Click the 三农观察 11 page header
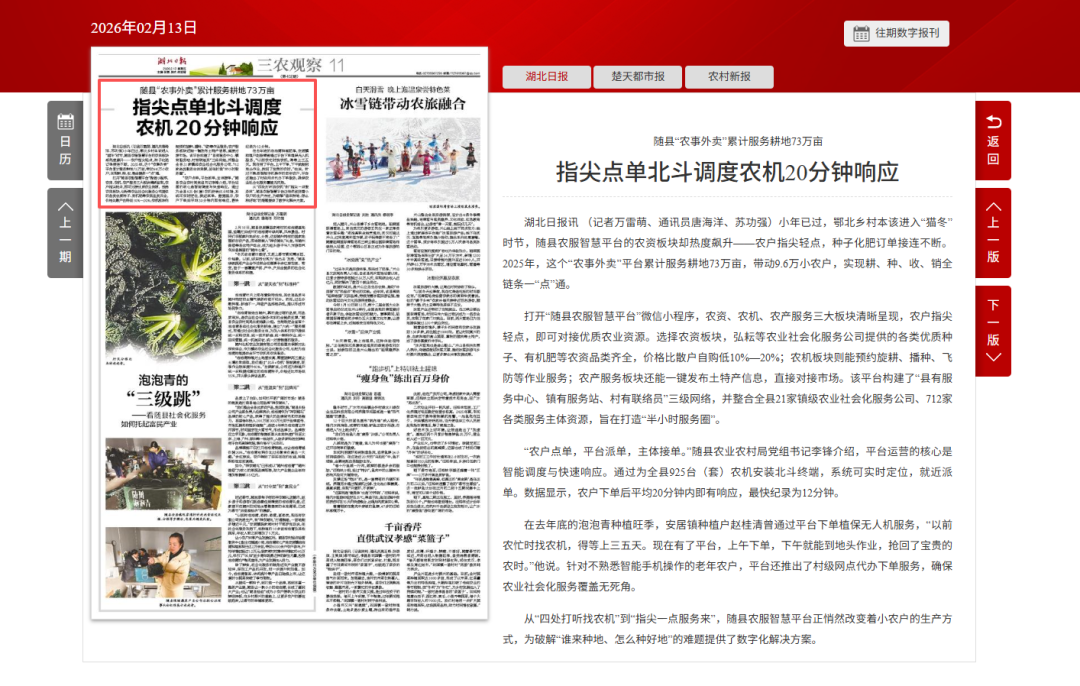The image size is (1080, 686). click(x=300, y=65)
